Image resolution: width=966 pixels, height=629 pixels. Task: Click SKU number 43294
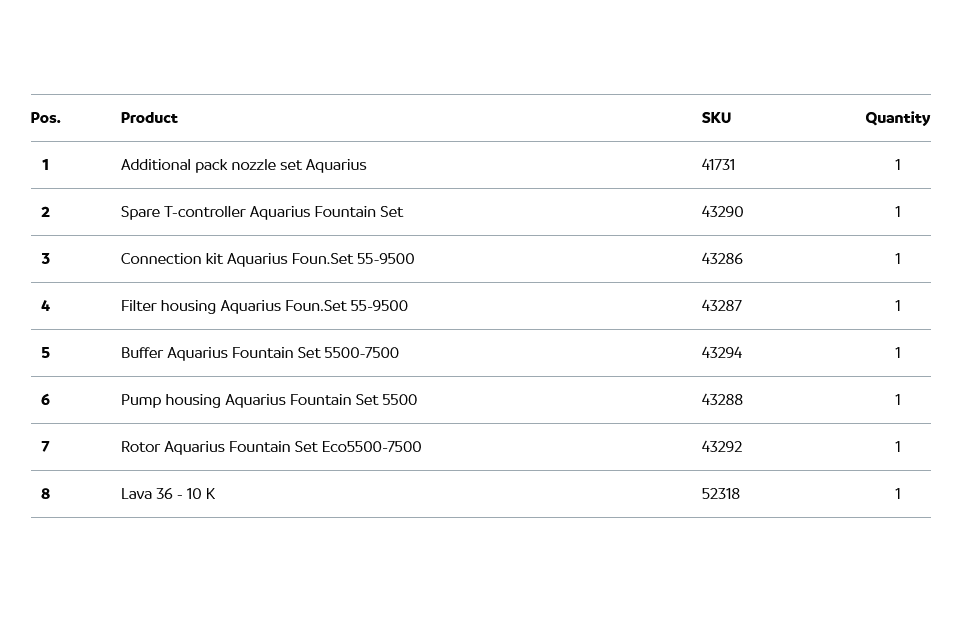[722, 353]
